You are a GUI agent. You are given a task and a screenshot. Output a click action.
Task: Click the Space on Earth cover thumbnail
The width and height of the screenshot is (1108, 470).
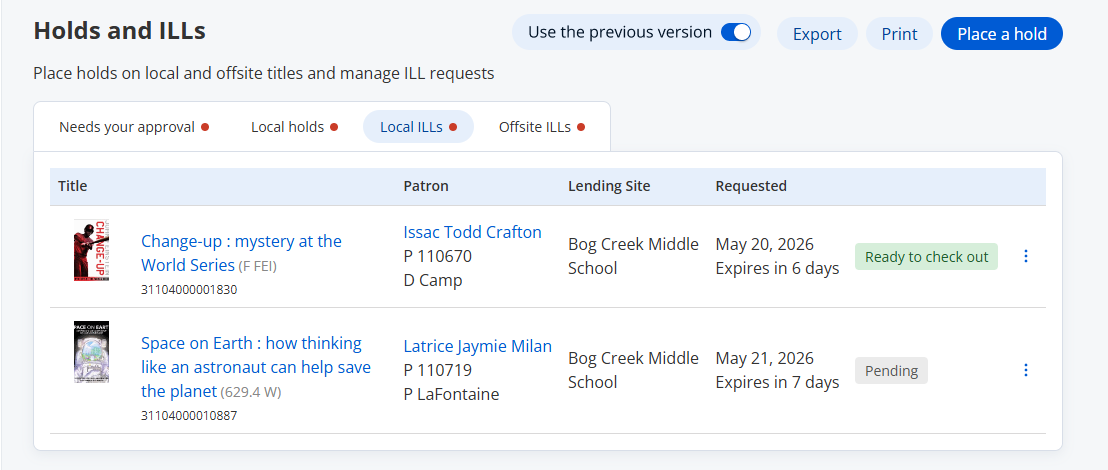click(x=91, y=352)
